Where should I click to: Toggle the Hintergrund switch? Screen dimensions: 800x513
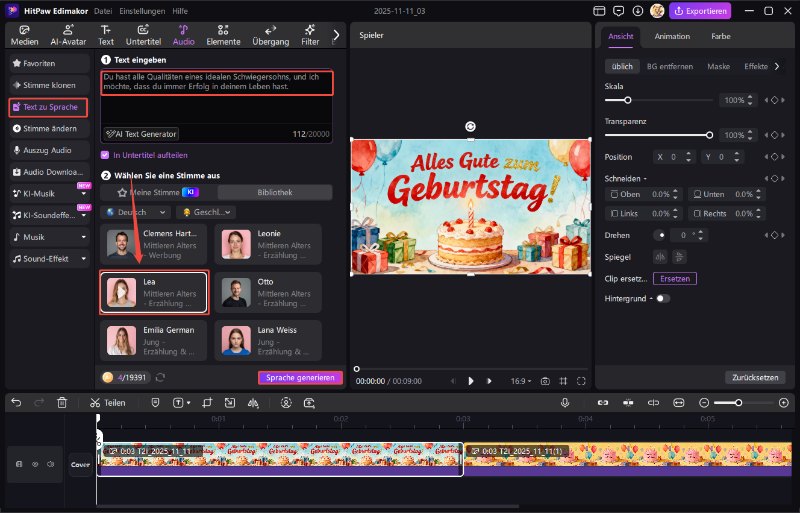(x=662, y=298)
